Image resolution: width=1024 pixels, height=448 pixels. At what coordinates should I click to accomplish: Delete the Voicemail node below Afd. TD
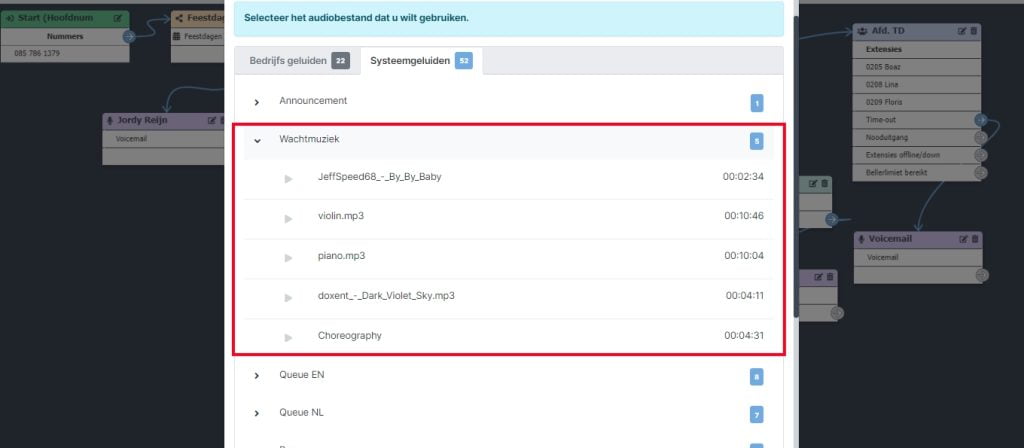point(975,239)
